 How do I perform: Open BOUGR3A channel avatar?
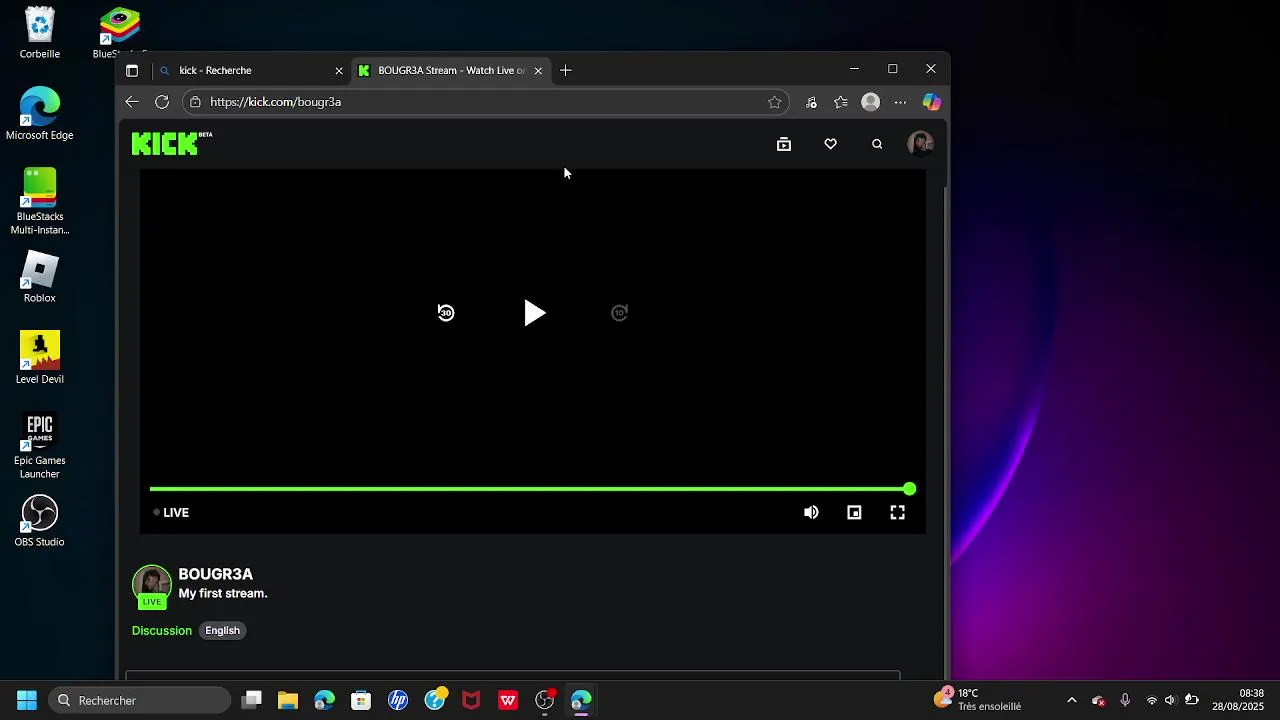point(152,585)
